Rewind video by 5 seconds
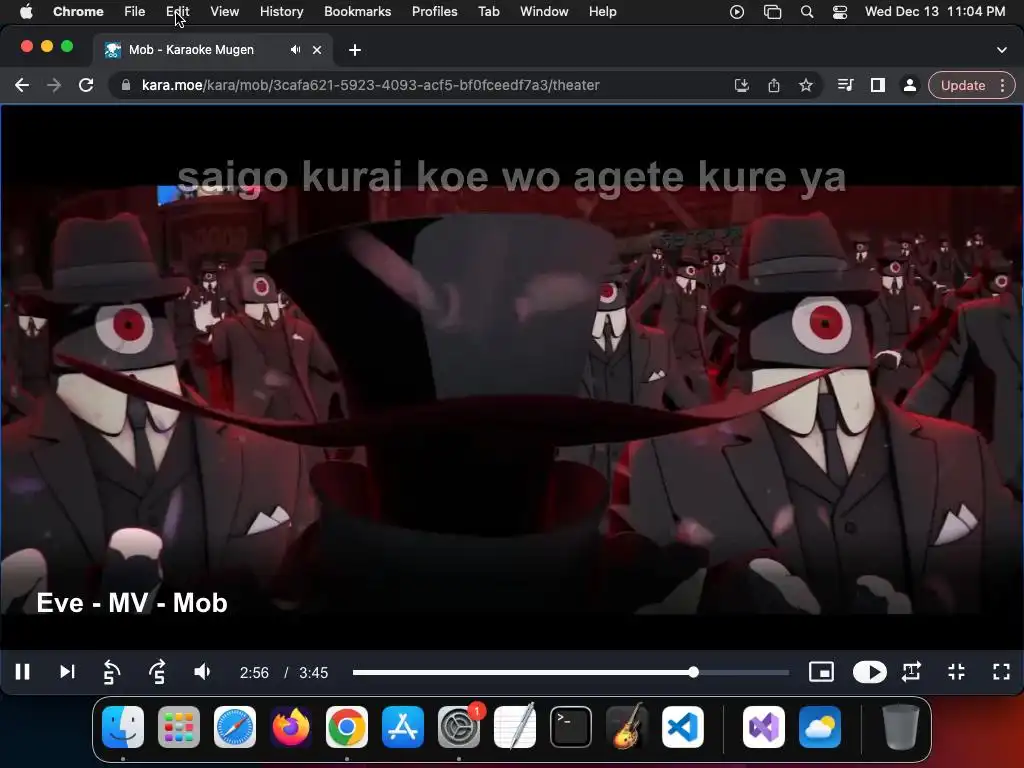Screen dimensions: 1024x768 click(x=112, y=672)
